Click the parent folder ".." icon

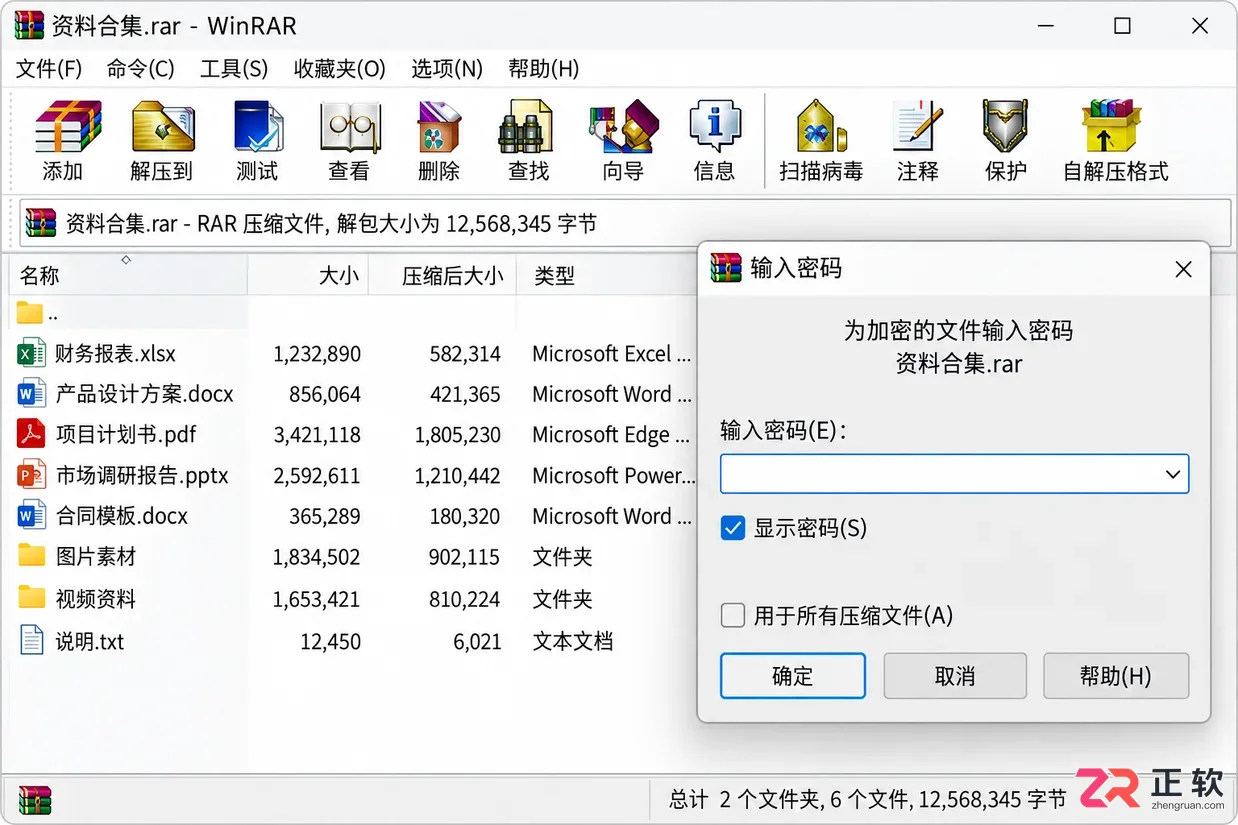tap(30, 313)
